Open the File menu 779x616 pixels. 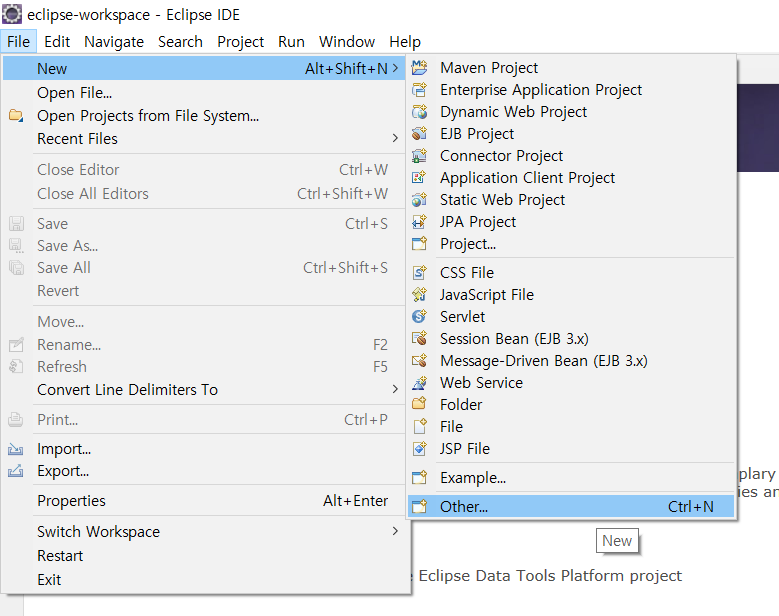18,42
